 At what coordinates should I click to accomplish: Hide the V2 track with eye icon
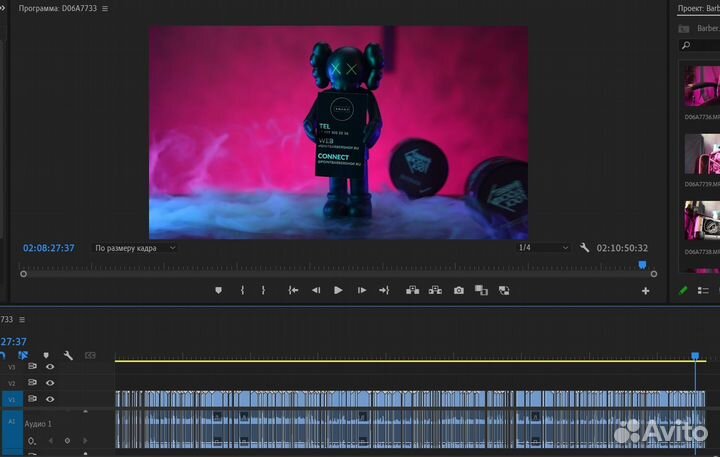[50, 383]
